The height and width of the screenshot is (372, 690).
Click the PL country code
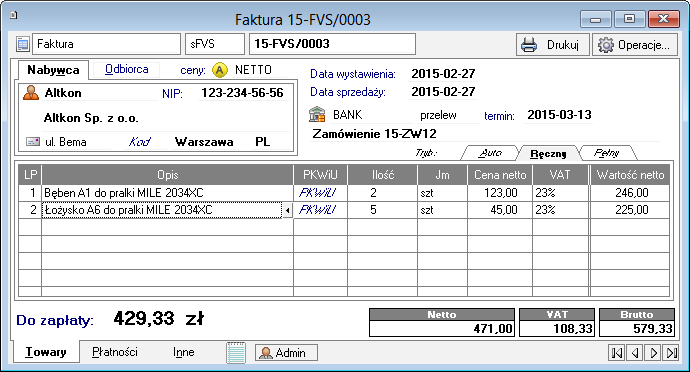coord(263,142)
